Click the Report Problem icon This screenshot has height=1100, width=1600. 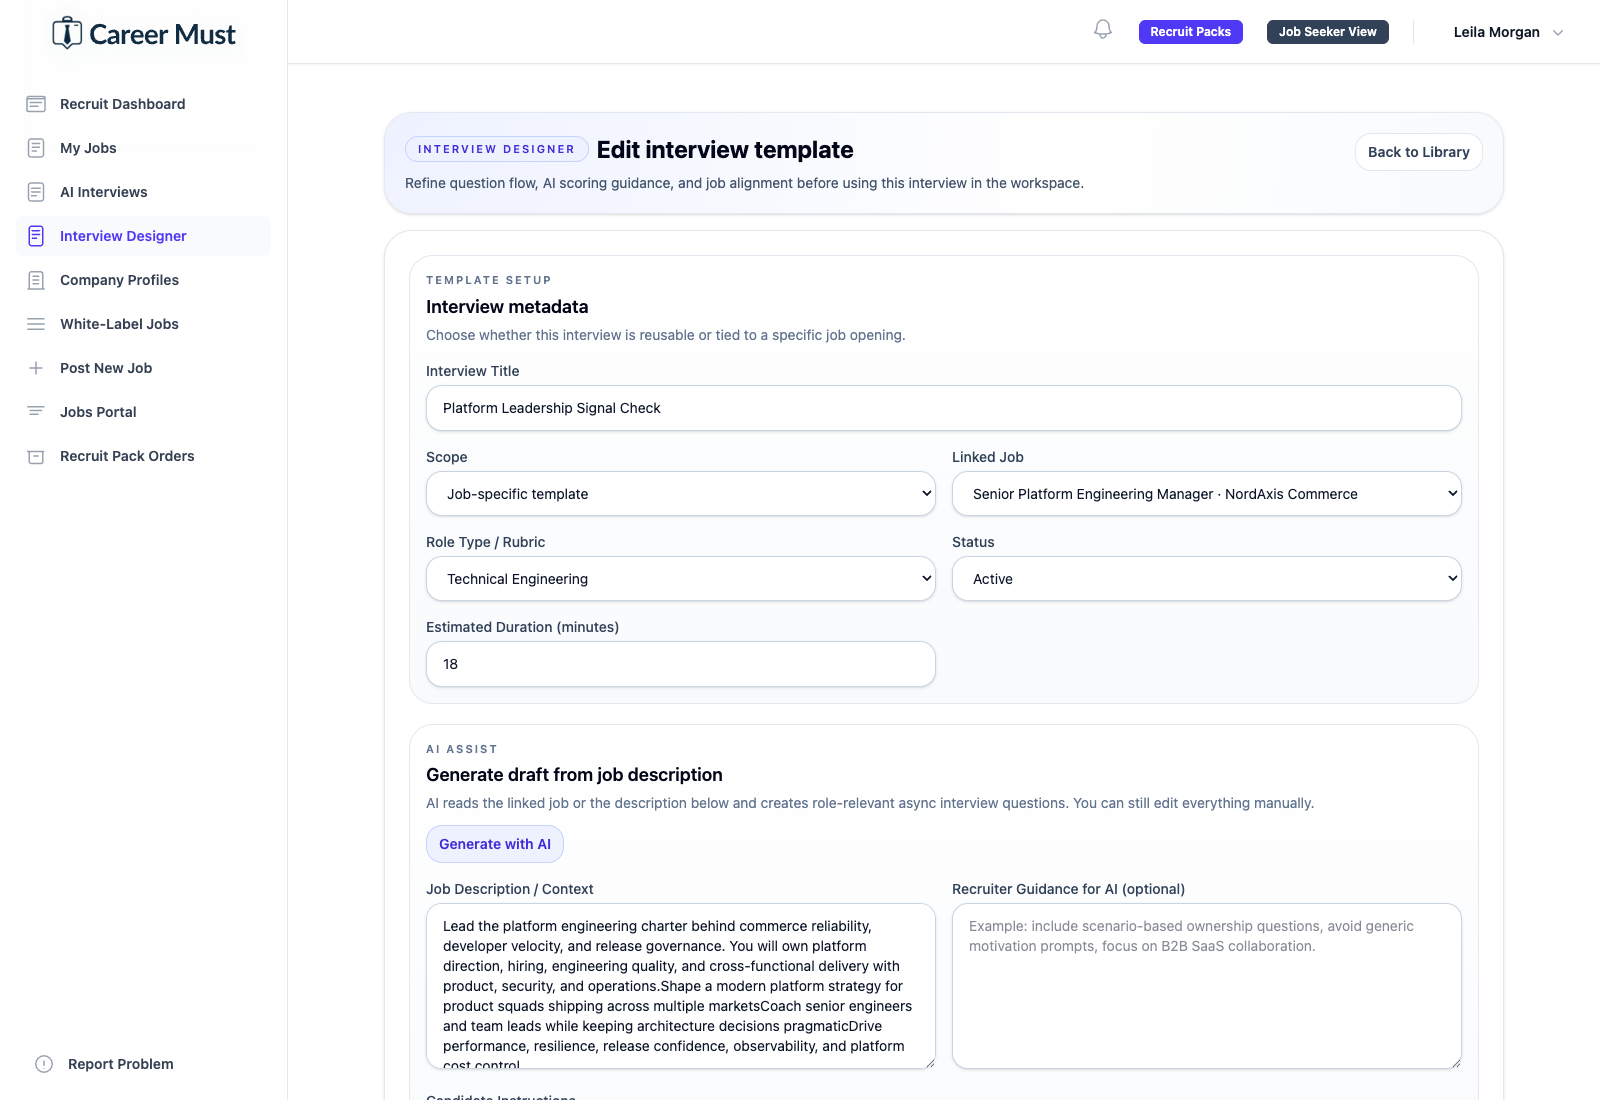(44, 1064)
